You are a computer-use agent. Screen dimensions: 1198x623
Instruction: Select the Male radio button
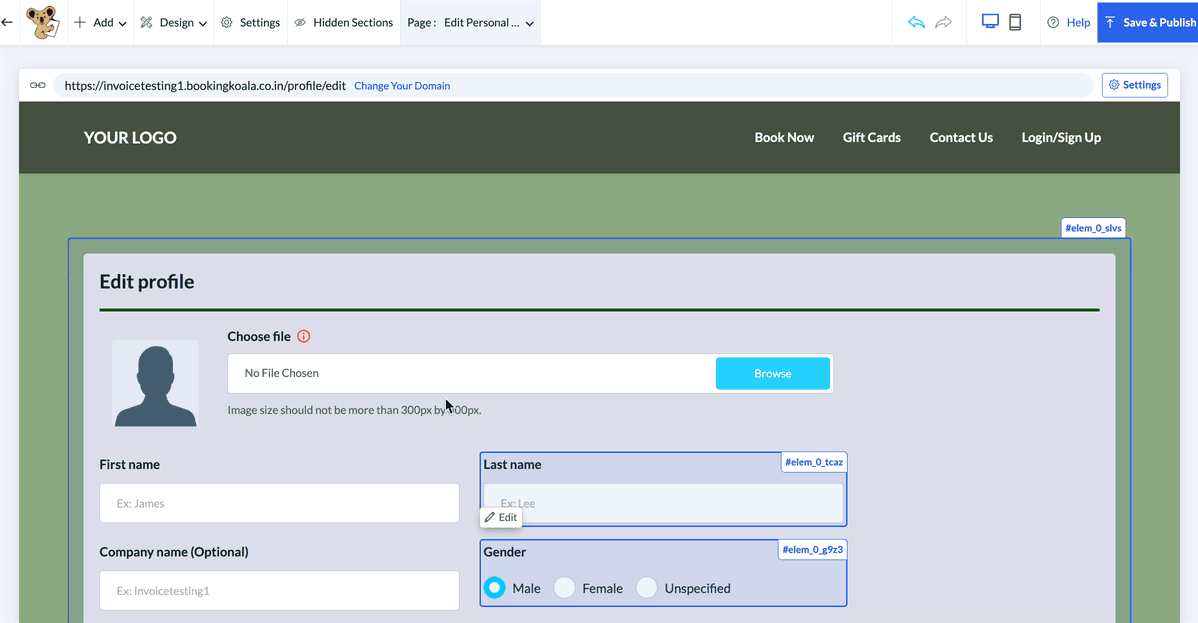click(x=494, y=588)
